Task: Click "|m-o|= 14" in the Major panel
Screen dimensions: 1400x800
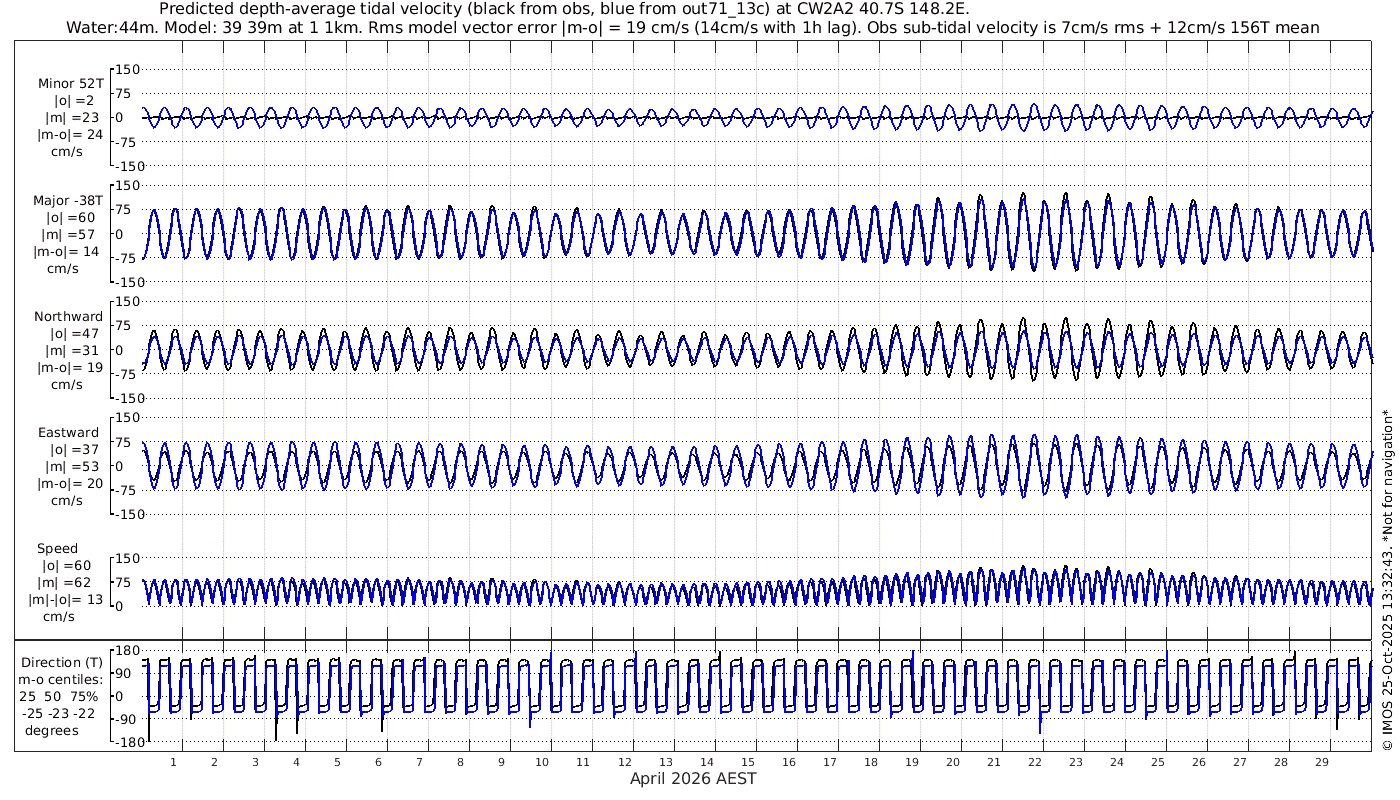Action: [x=68, y=252]
